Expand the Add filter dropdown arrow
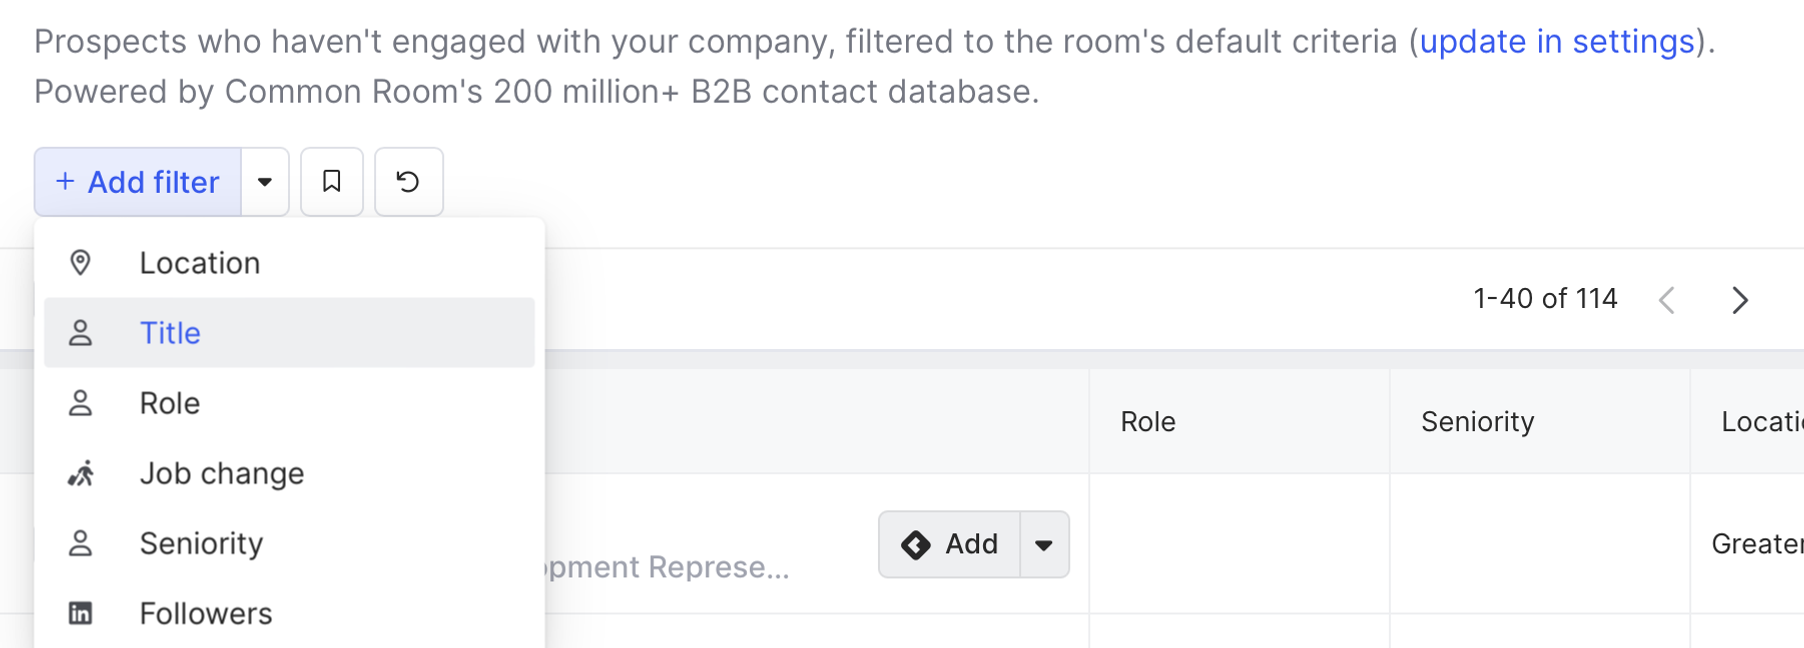The image size is (1804, 648). pos(265,182)
